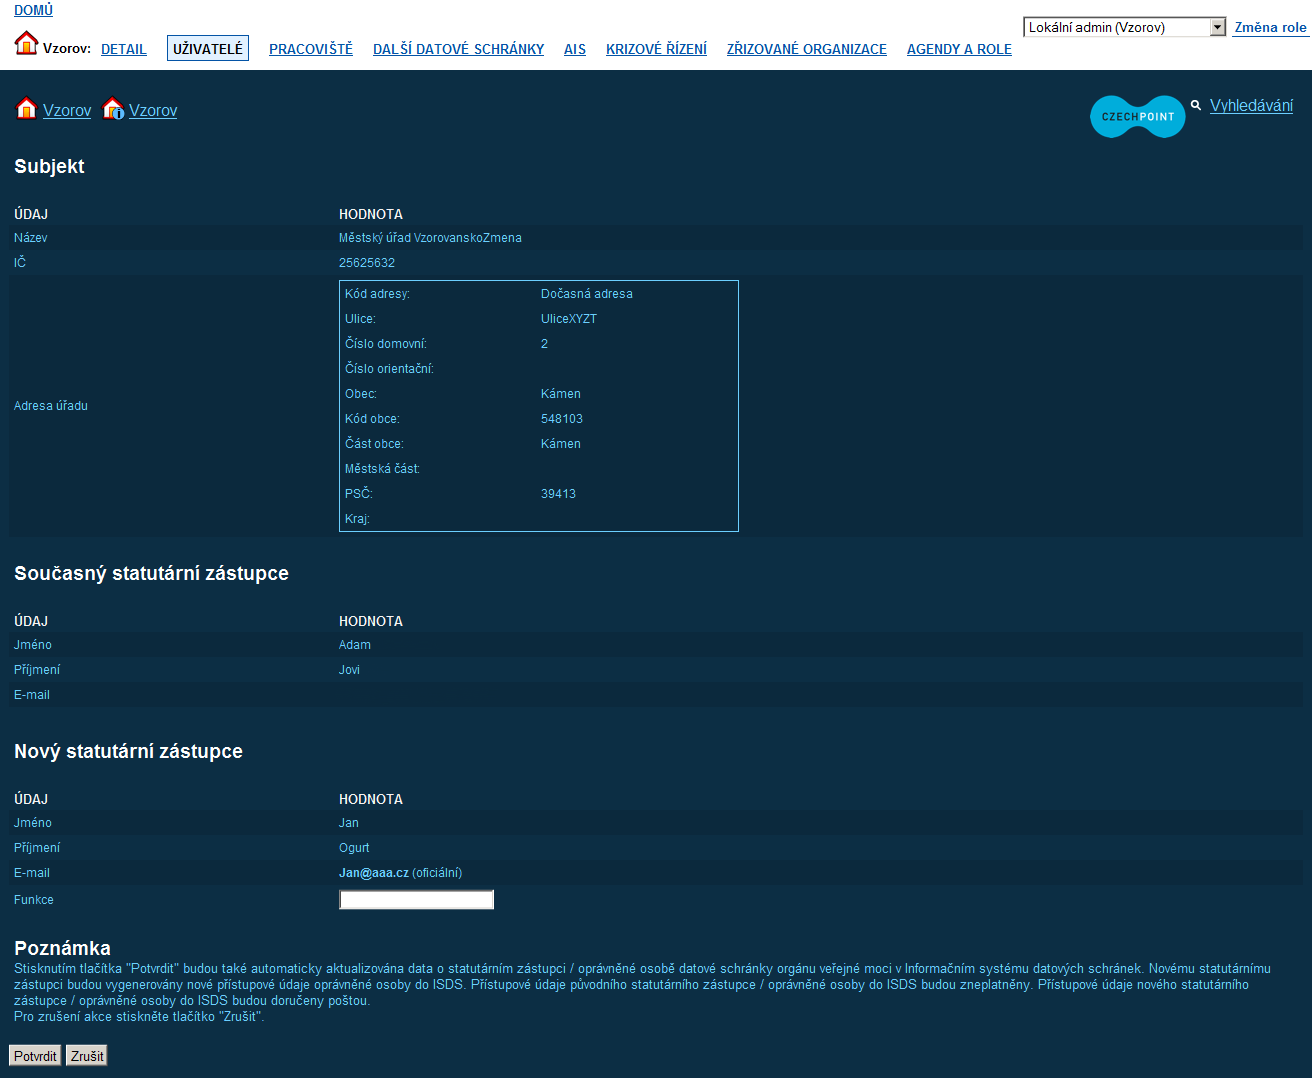Image resolution: width=1312 pixels, height=1078 pixels.
Task: Click the Obec value Kámen
Action: (x=561, y=394)
